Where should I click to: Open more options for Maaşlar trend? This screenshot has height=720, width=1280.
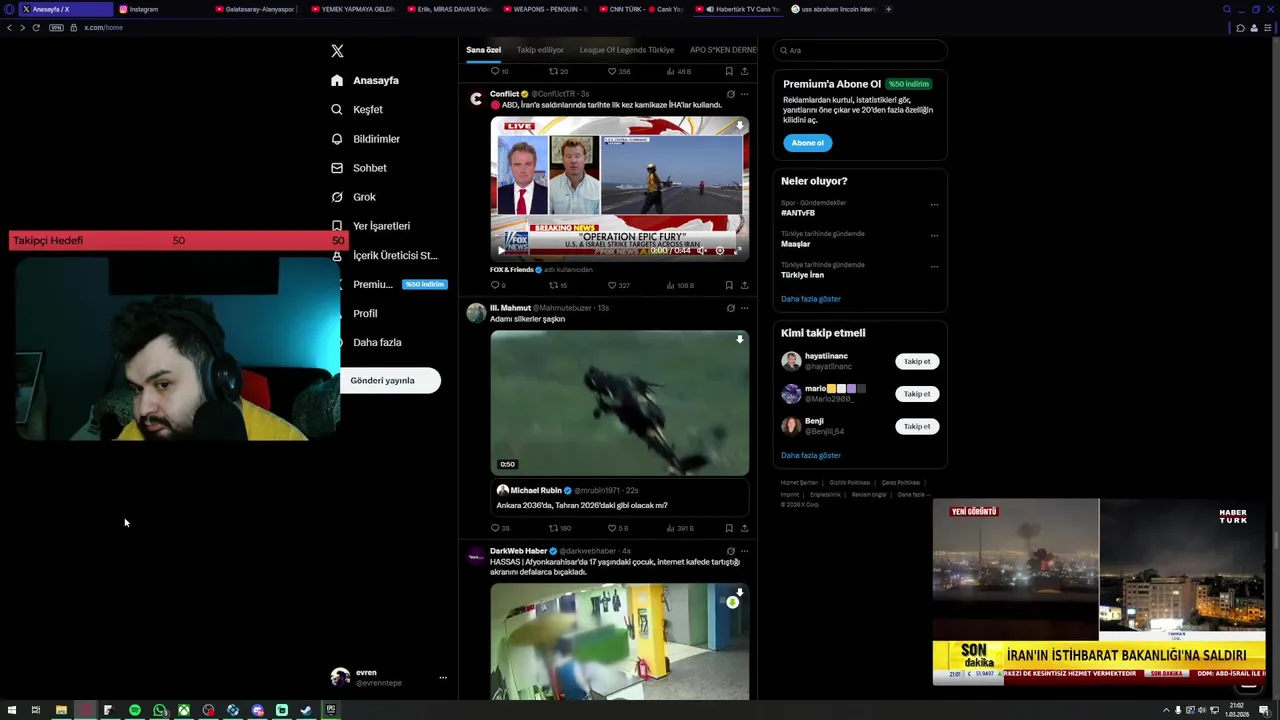(934, 236)
